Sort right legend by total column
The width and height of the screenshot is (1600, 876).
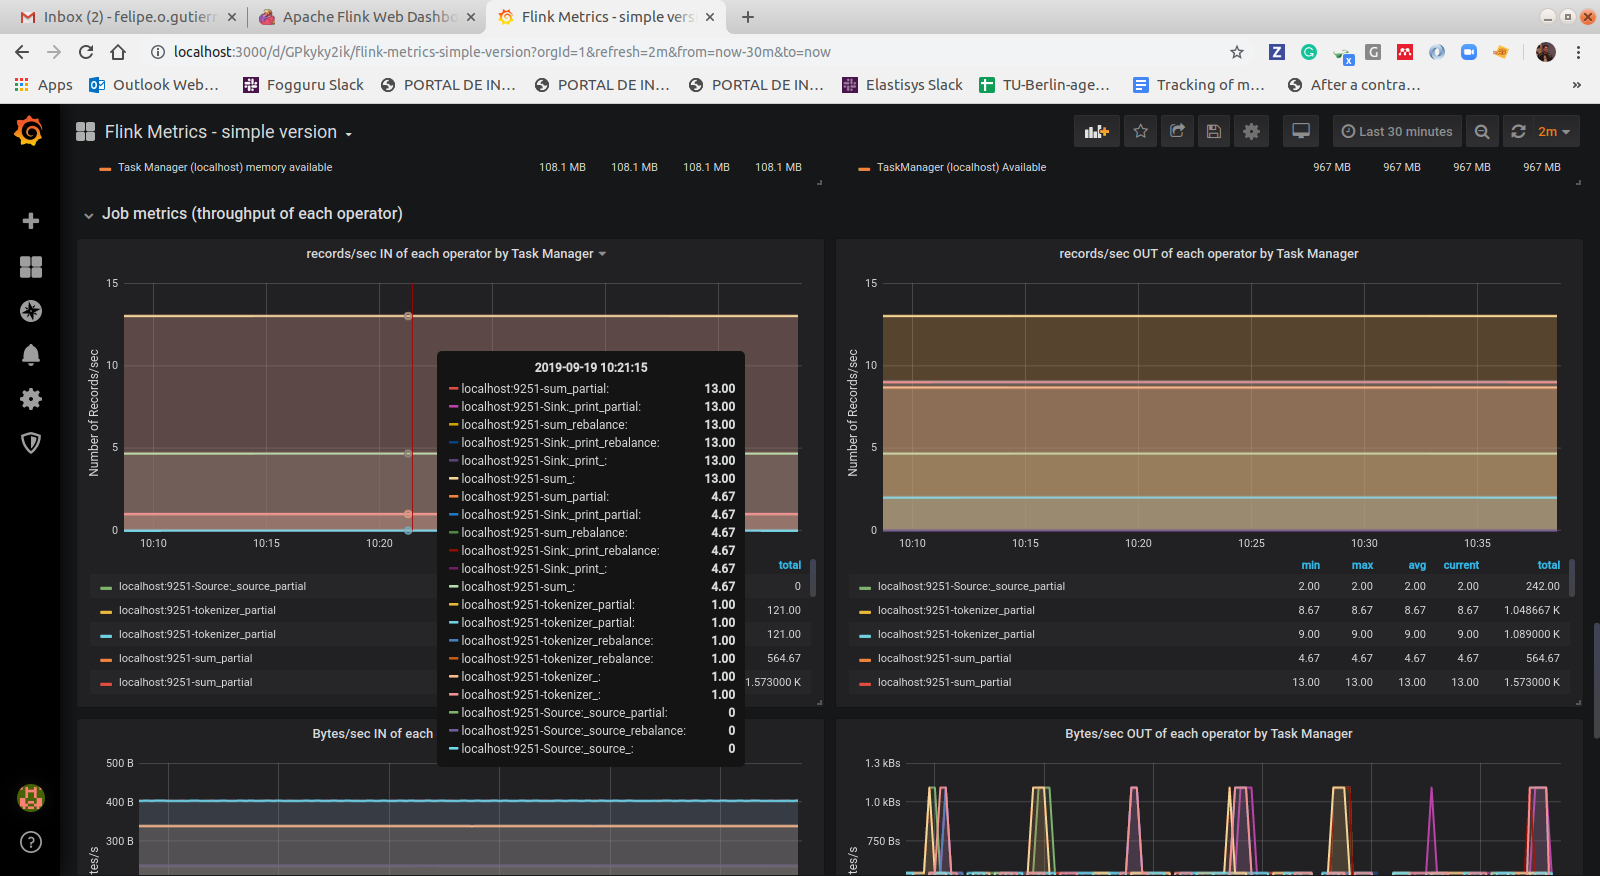tap(1548, 566)
